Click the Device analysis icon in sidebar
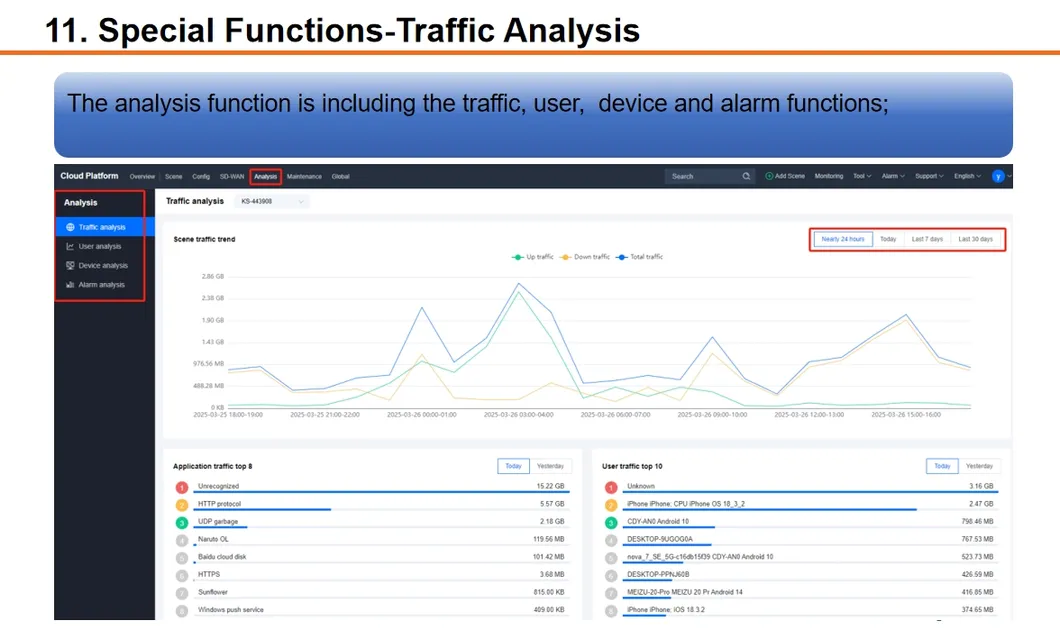Image resolution: width=1060 pixels, height=630 pixels. [x=70, y=266]
